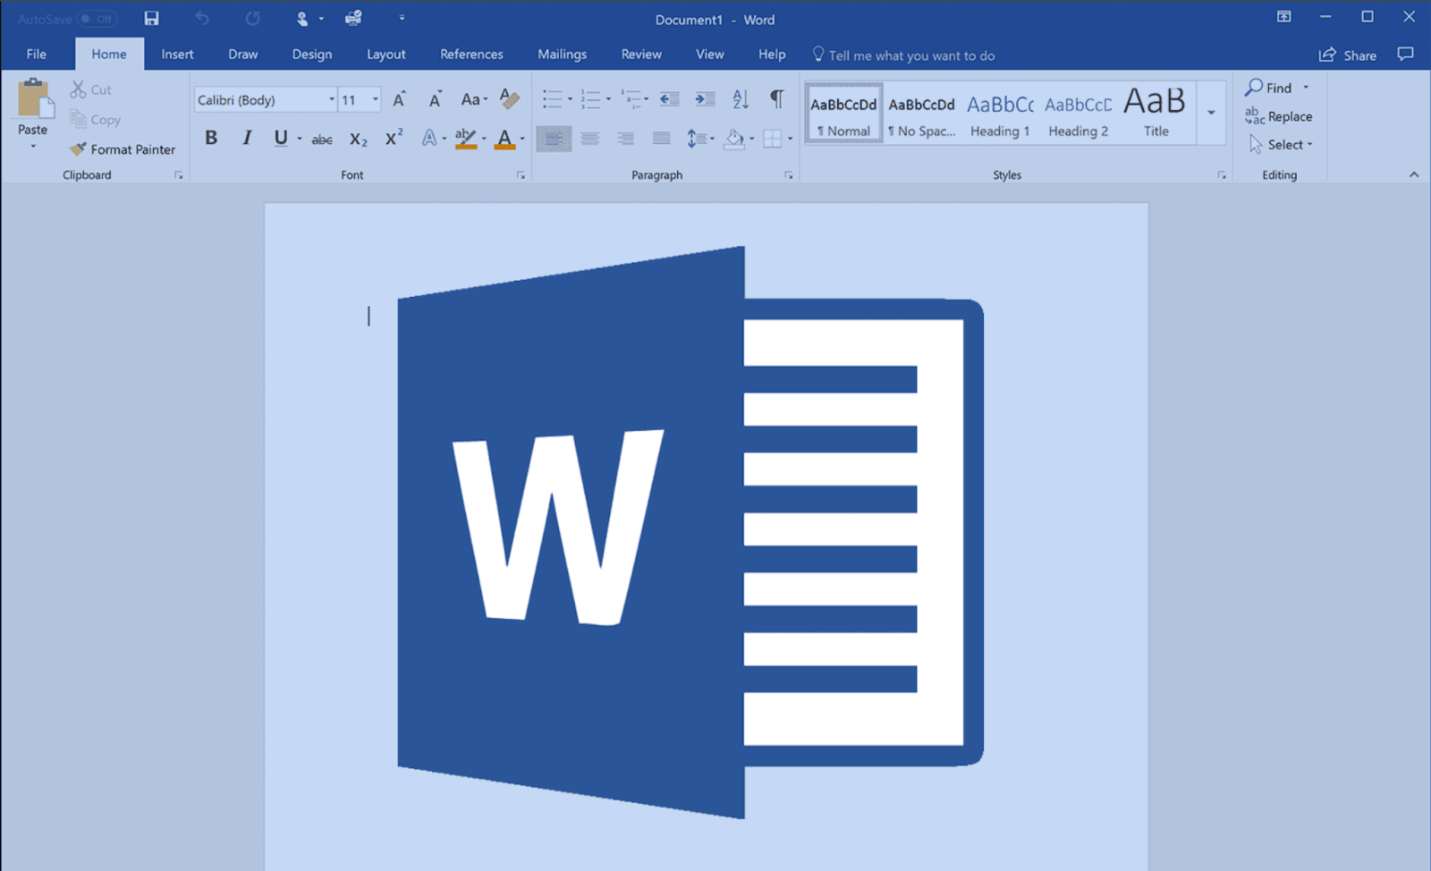The image size is (1431, 871).
Task: Apply subscript to text
Action: click(357, 138)
